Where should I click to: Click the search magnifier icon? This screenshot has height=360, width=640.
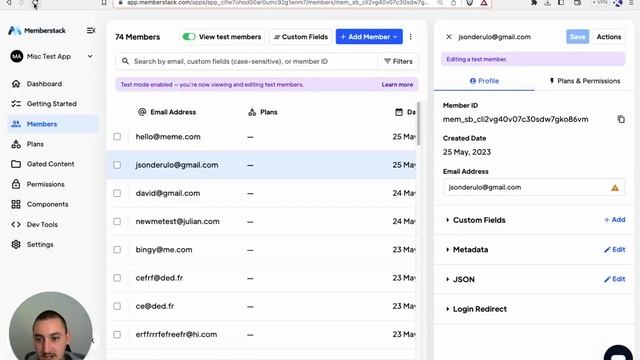(125, 61)
